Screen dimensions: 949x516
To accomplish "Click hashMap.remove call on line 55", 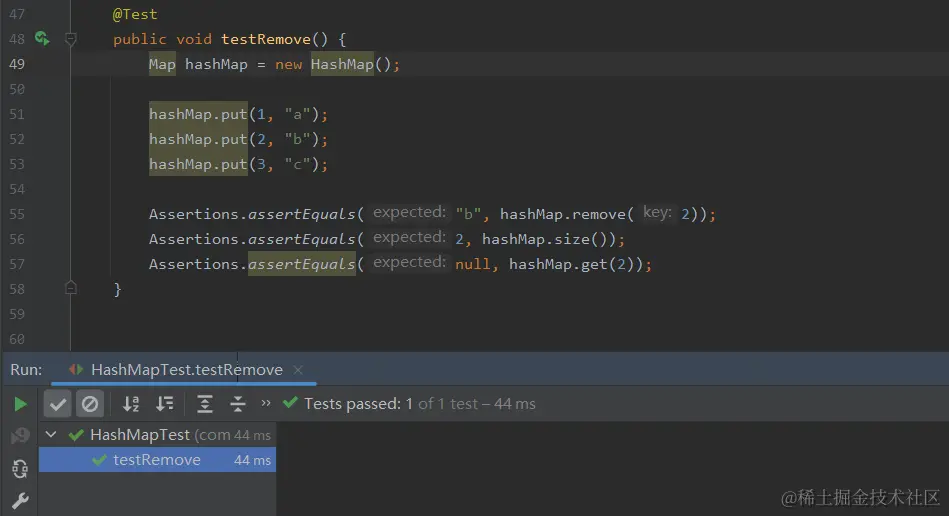I will 601,214.
